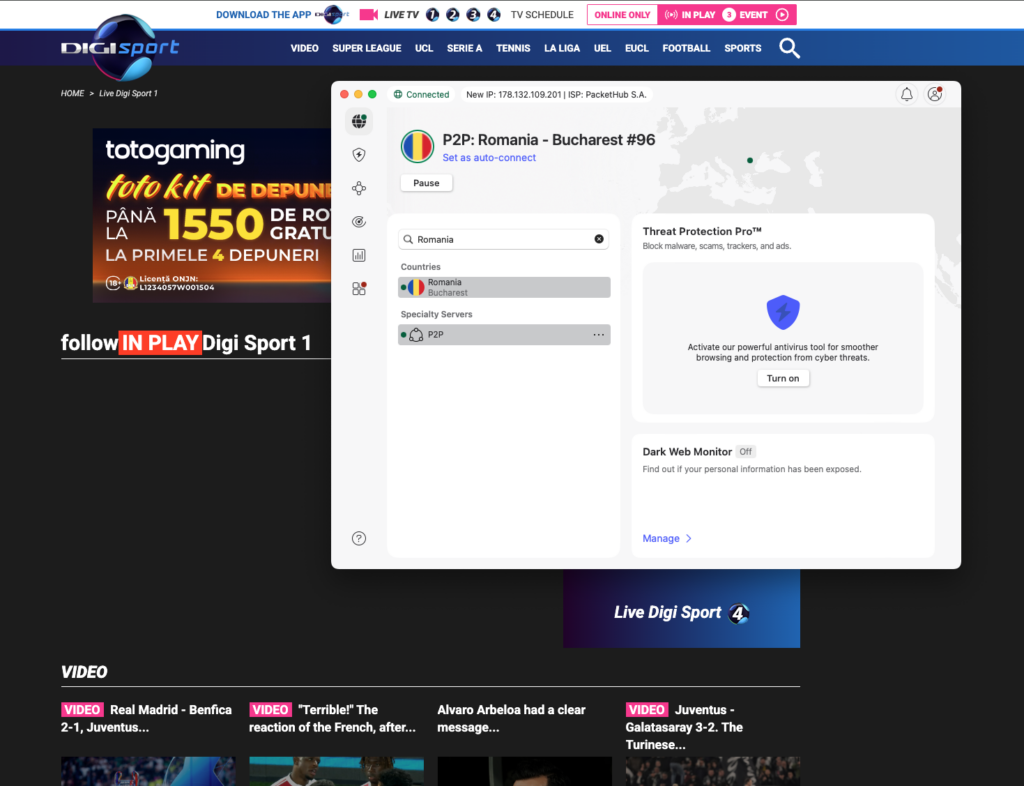Open La Liga menu item
Image resolution: width=1024 pixels, height=786 pixels.
point(562,48)
